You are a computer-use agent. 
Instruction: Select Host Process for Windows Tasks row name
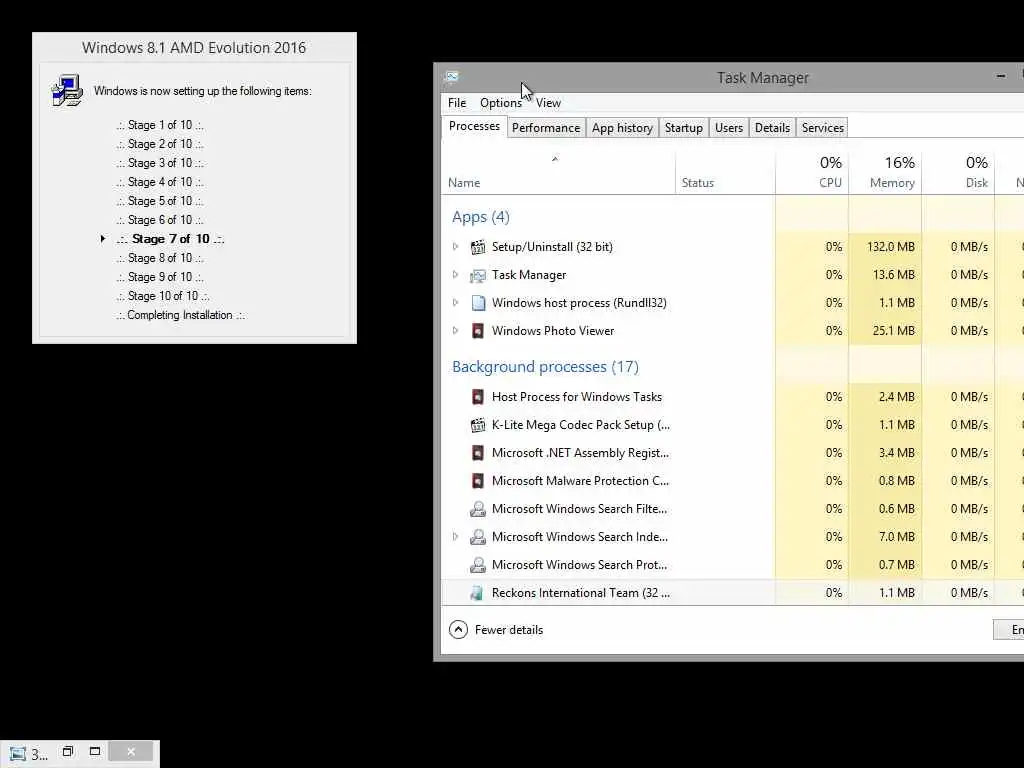[577, 397]
